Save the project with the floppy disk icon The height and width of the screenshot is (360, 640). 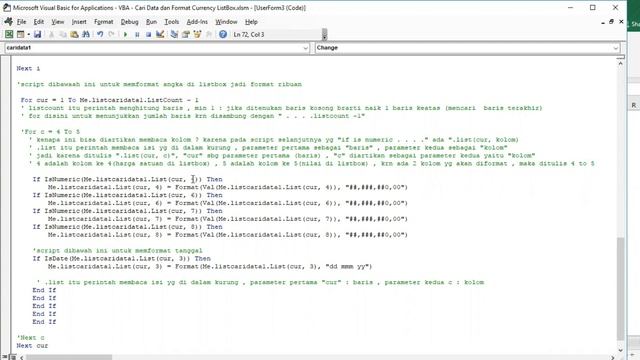[37, 34]
